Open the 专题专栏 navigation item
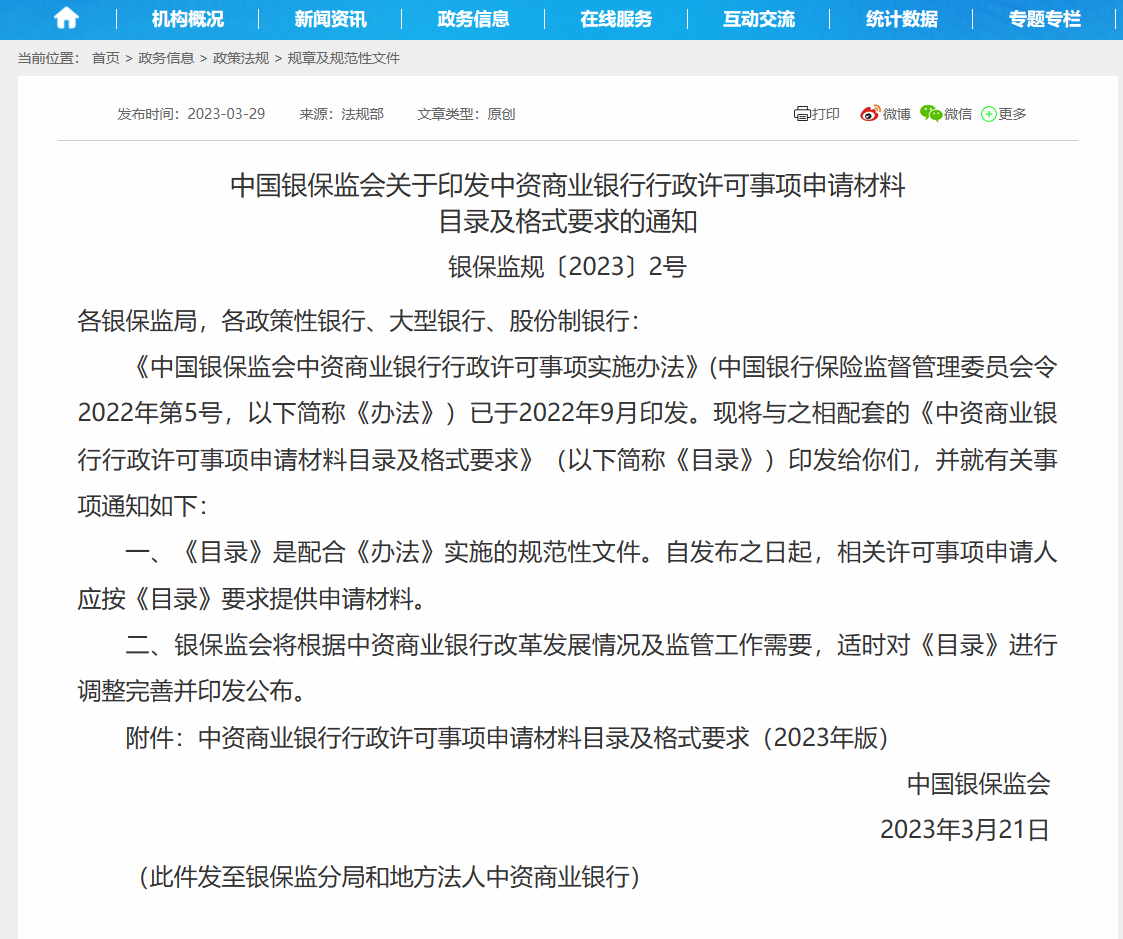 1044,19
